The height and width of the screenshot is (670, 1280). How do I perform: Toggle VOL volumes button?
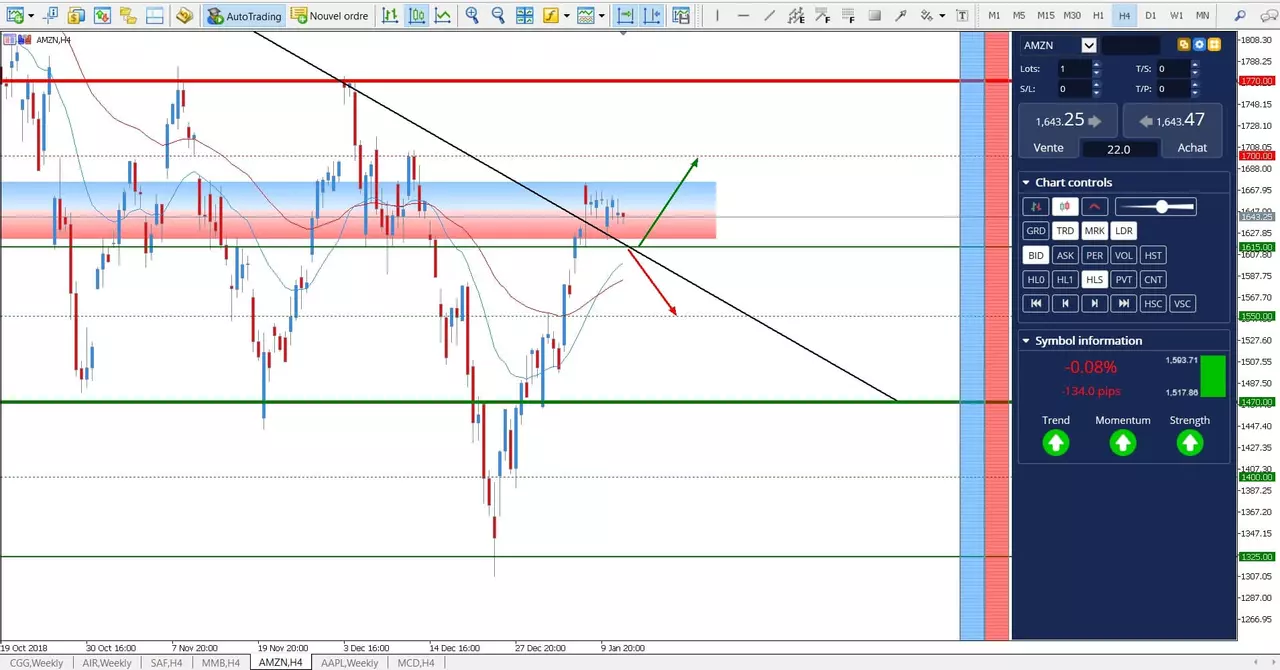(1124, 255)
